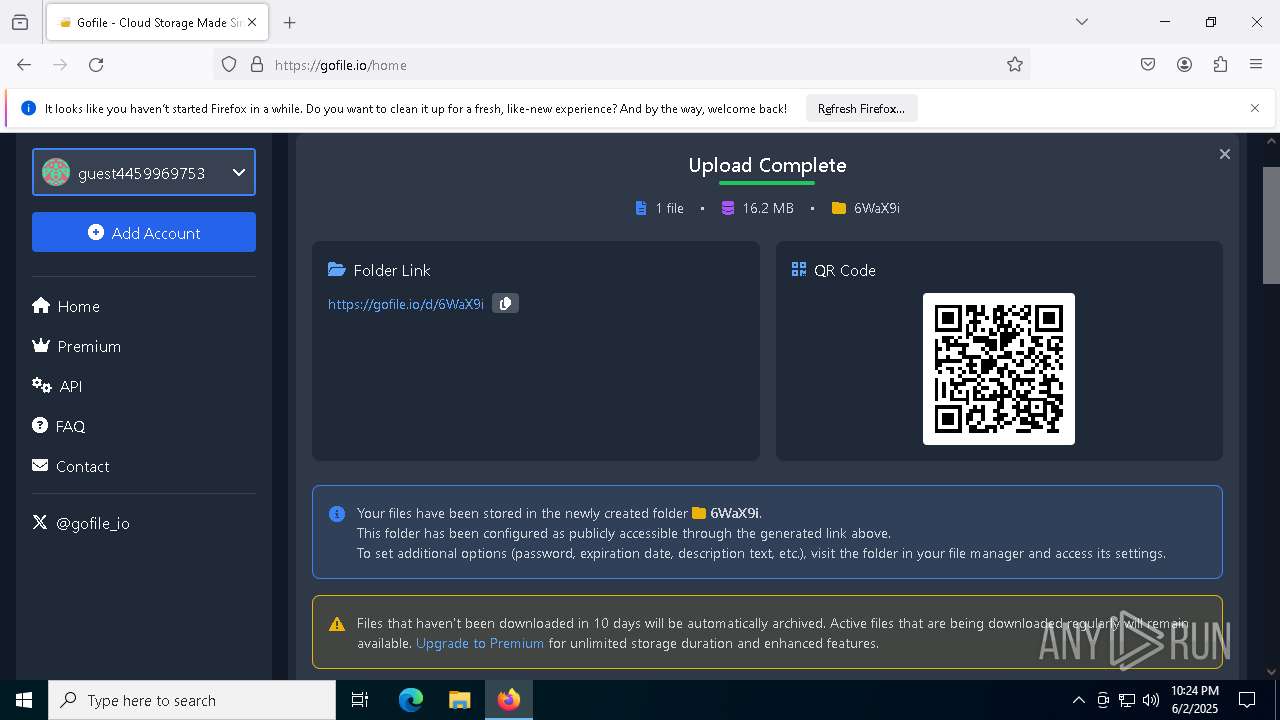Open the API page in sidebar
The image size is (1280, 720).
57,386
